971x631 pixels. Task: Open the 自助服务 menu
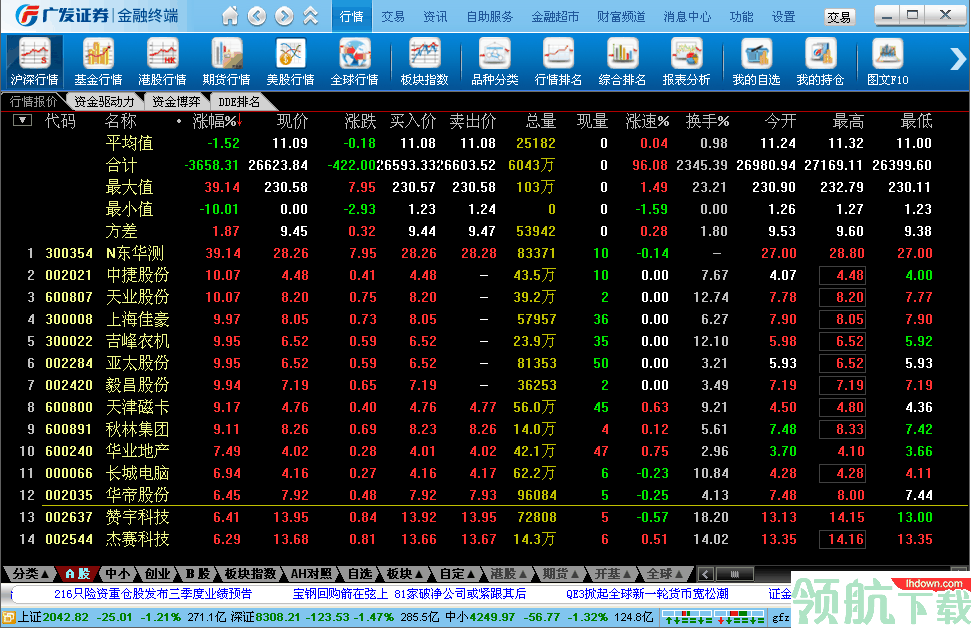click(x=490, y=17)
